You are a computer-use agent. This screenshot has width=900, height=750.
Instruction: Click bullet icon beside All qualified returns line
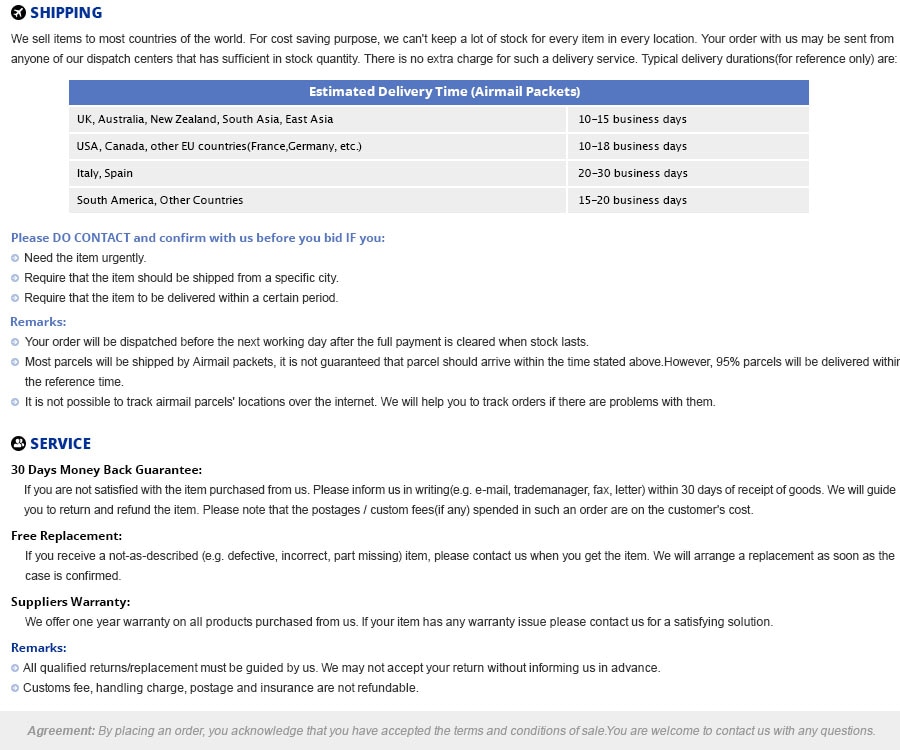click(x=15, y=668)
